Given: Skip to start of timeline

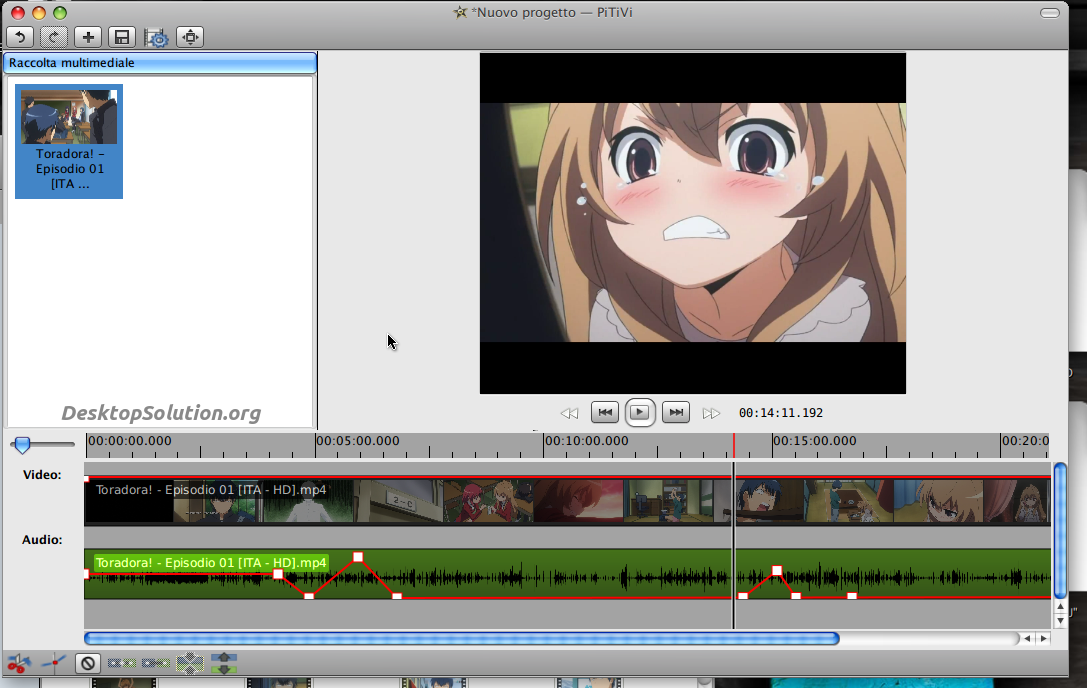Looking at the screenshot, I should 604,412.
